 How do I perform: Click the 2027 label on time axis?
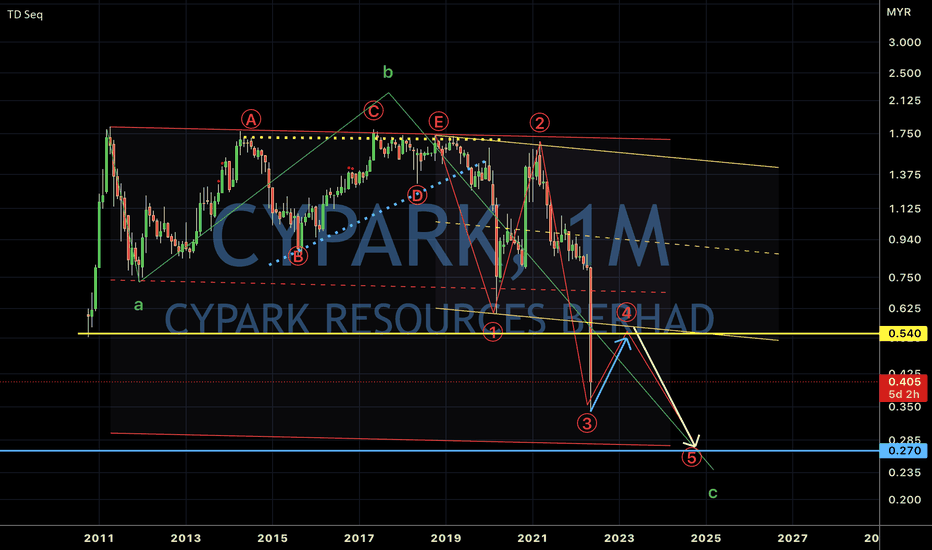pos(793,538)
